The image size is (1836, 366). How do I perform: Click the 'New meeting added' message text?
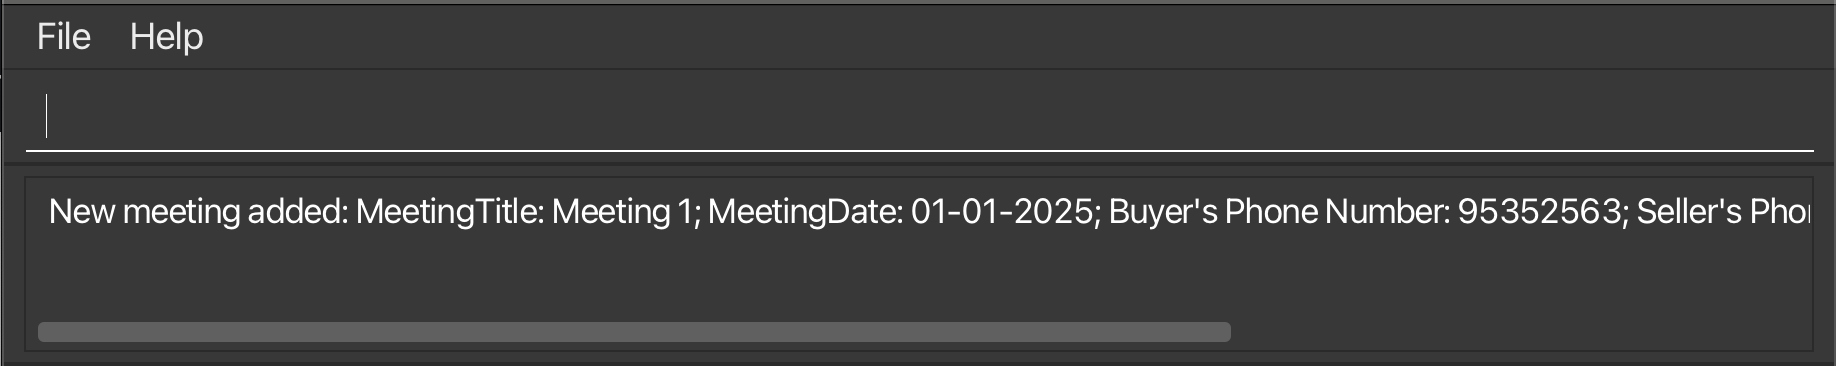click(x=198, y=212)
